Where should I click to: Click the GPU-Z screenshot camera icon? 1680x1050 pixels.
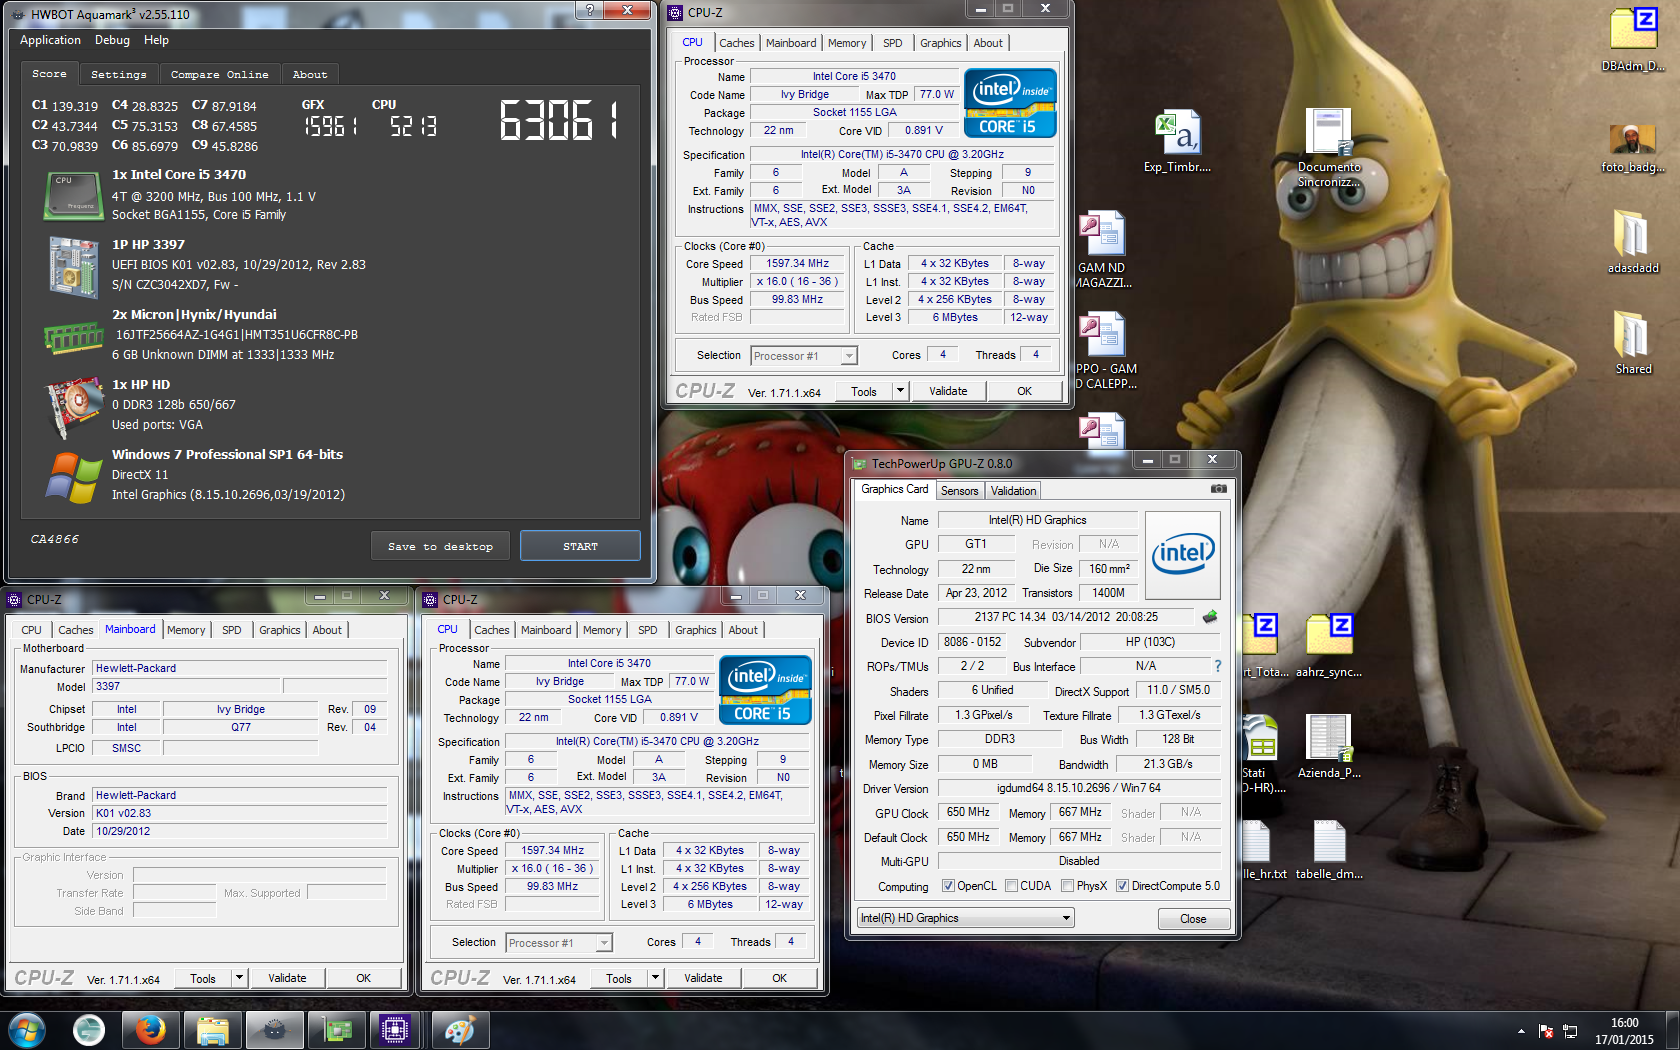[x=1219, y=489]
